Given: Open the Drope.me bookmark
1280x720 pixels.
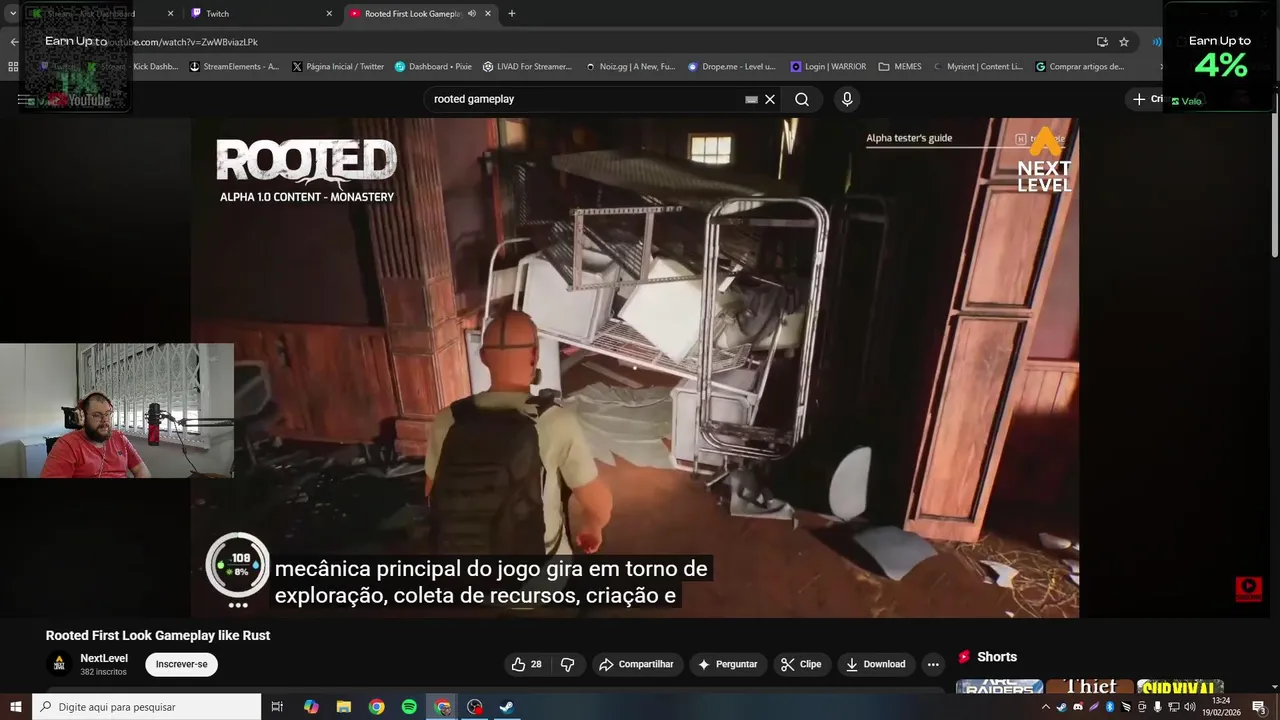Looking at the screenshot, I should [732, 67].
